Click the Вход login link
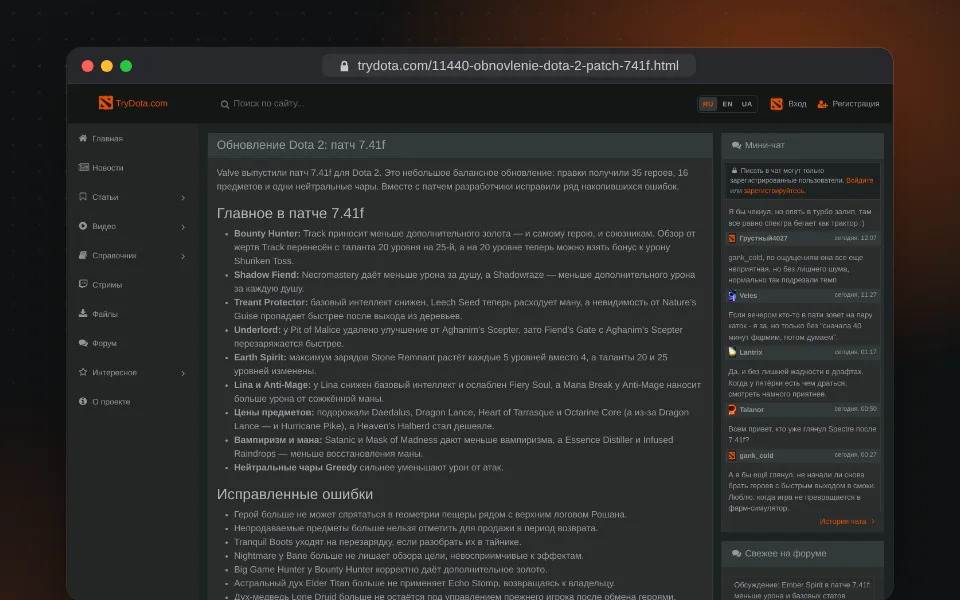Screen dimensions: 960x600 pyautogui.click(x=797, y=104)
